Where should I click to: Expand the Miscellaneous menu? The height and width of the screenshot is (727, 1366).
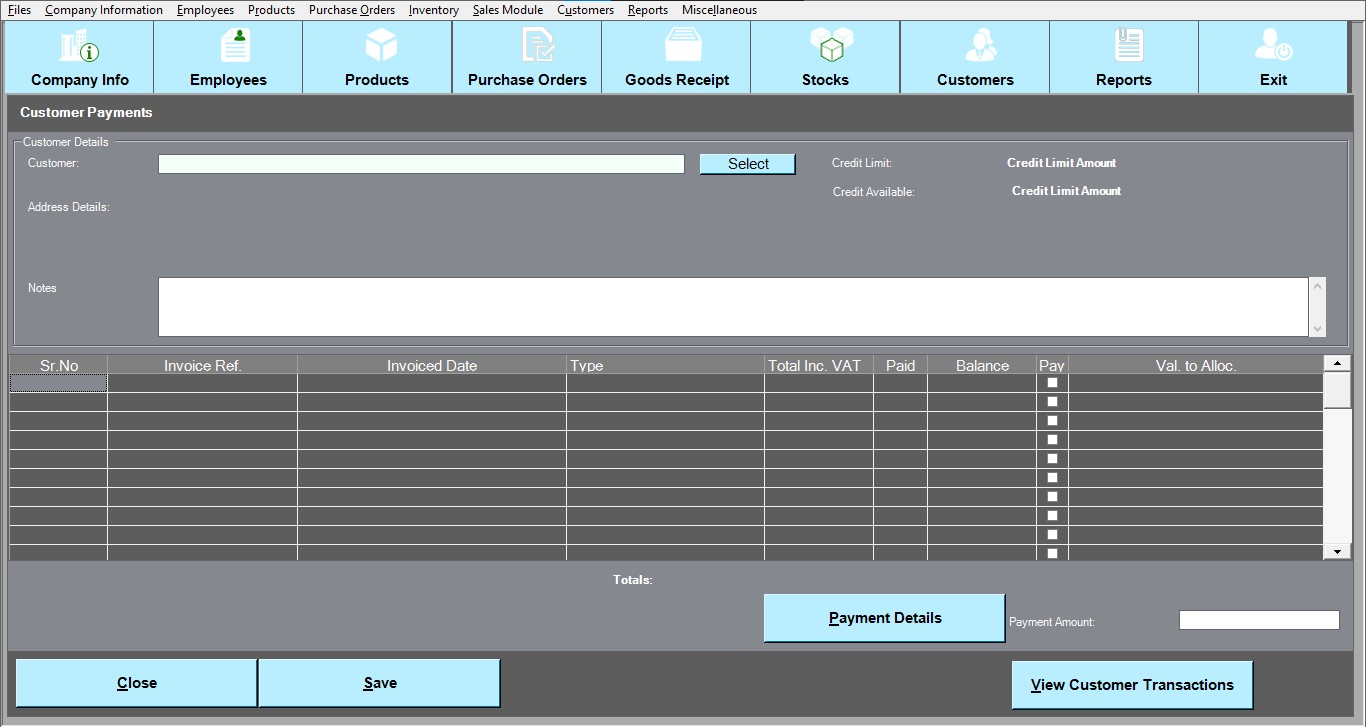click(719, 10)
